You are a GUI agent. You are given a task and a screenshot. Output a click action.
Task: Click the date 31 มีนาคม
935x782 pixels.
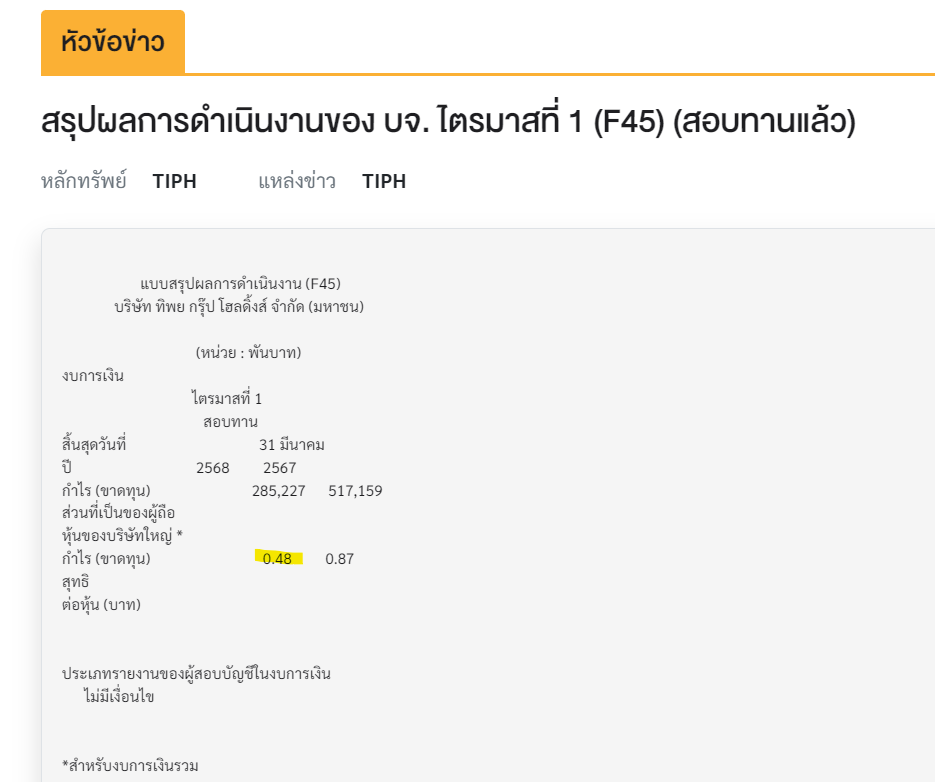click(292, 445)
